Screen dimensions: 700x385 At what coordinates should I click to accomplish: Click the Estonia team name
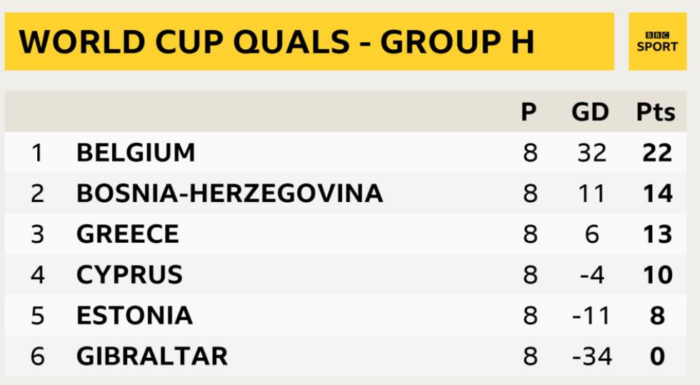(135, 315)
